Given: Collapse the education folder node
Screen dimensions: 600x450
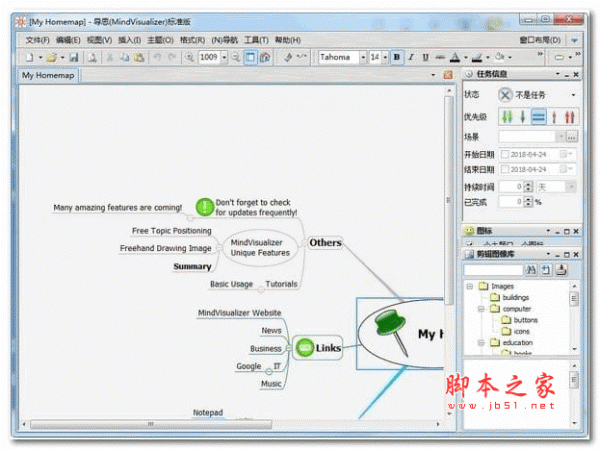Looking at the screenshot, I should (481, 342).
